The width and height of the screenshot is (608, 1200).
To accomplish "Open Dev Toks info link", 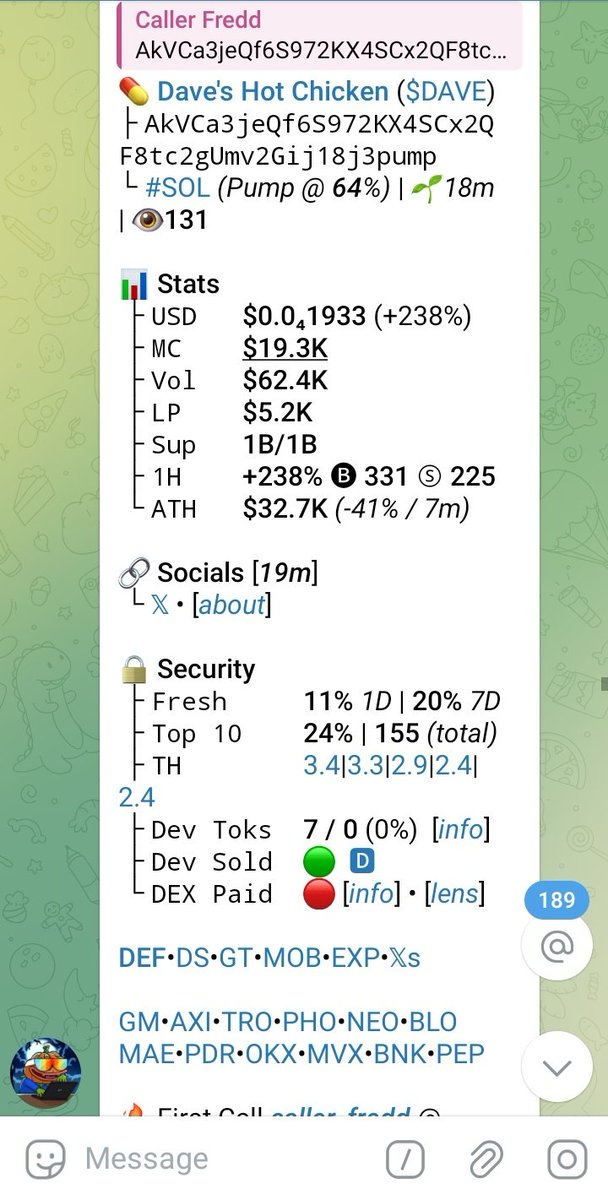I will [461, 830].
